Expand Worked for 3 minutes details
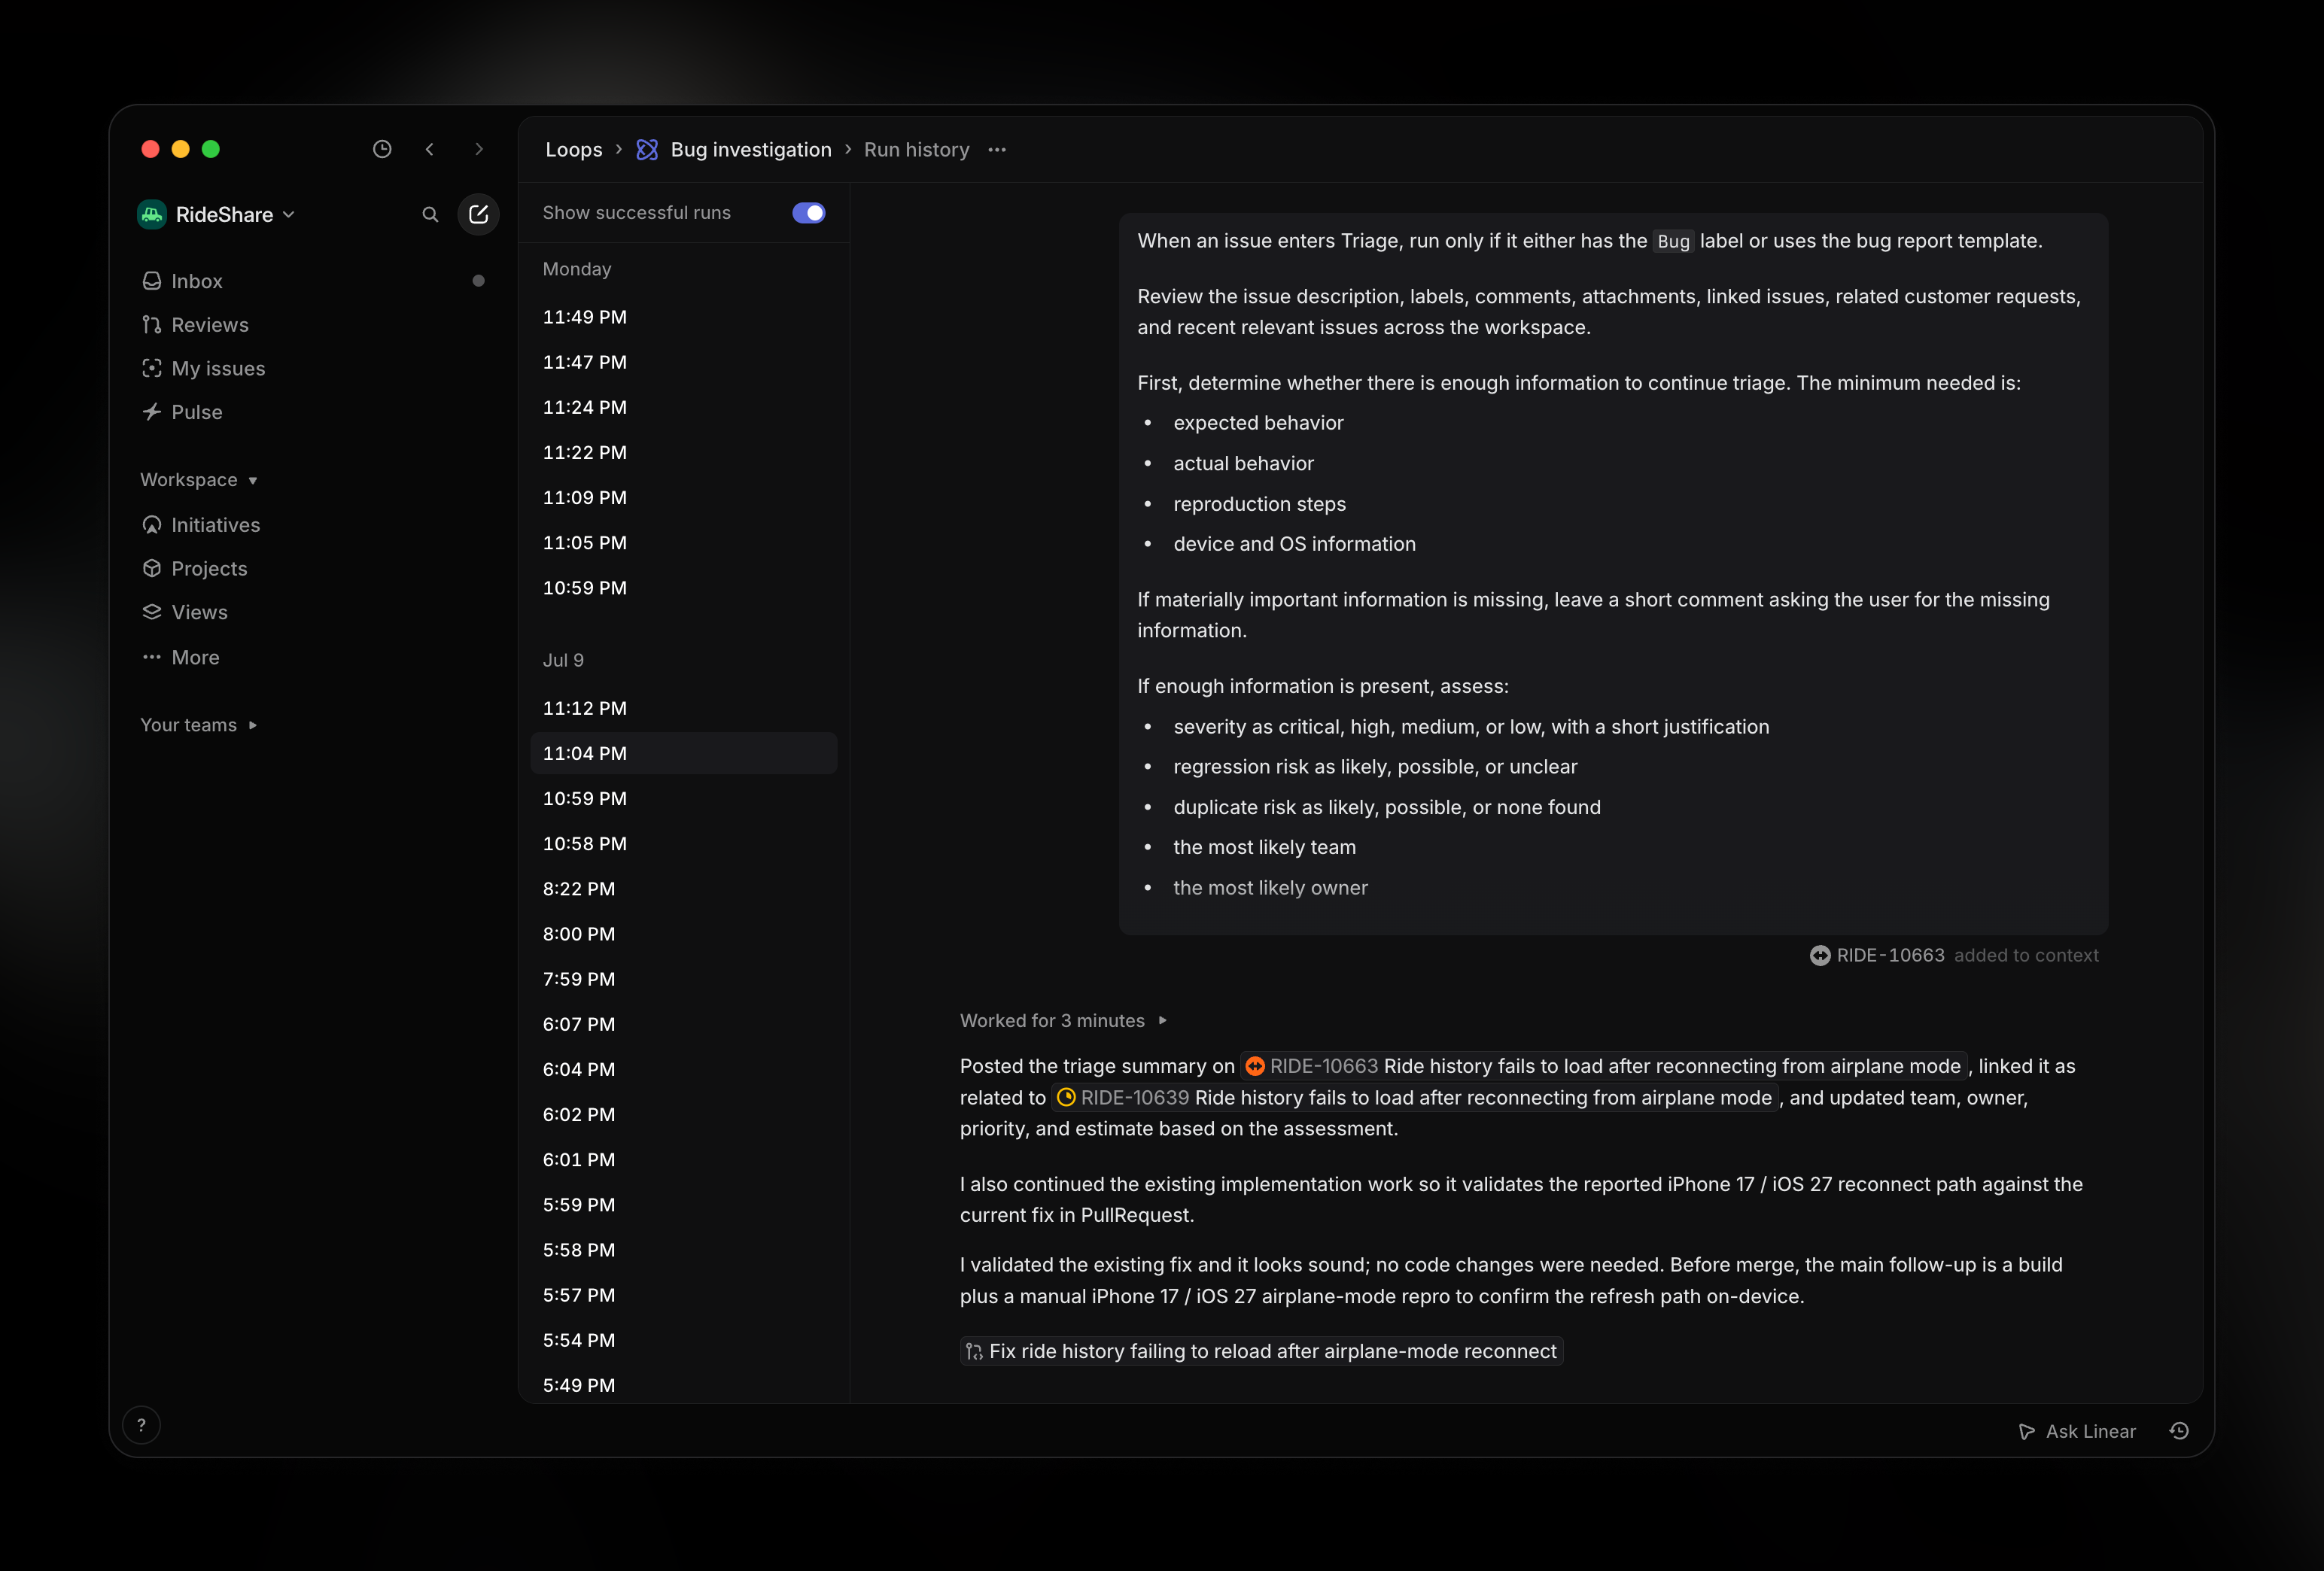This screenshot has height=1571, width=2324. pyautogui.click(x=1064, y=1020)
